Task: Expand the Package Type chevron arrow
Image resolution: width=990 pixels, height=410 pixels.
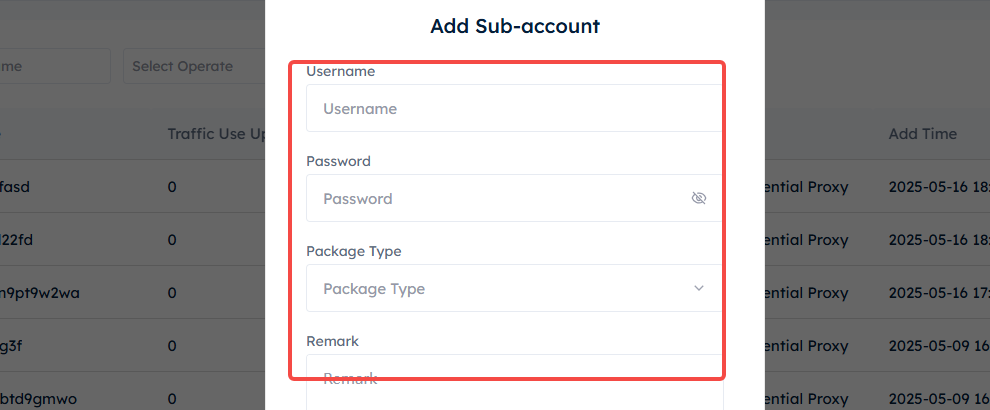Action: tap(698, 288)
